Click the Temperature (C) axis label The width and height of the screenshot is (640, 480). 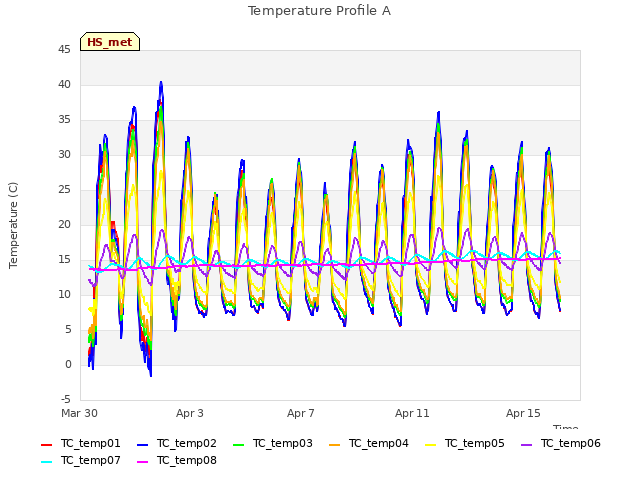(13, 225)
